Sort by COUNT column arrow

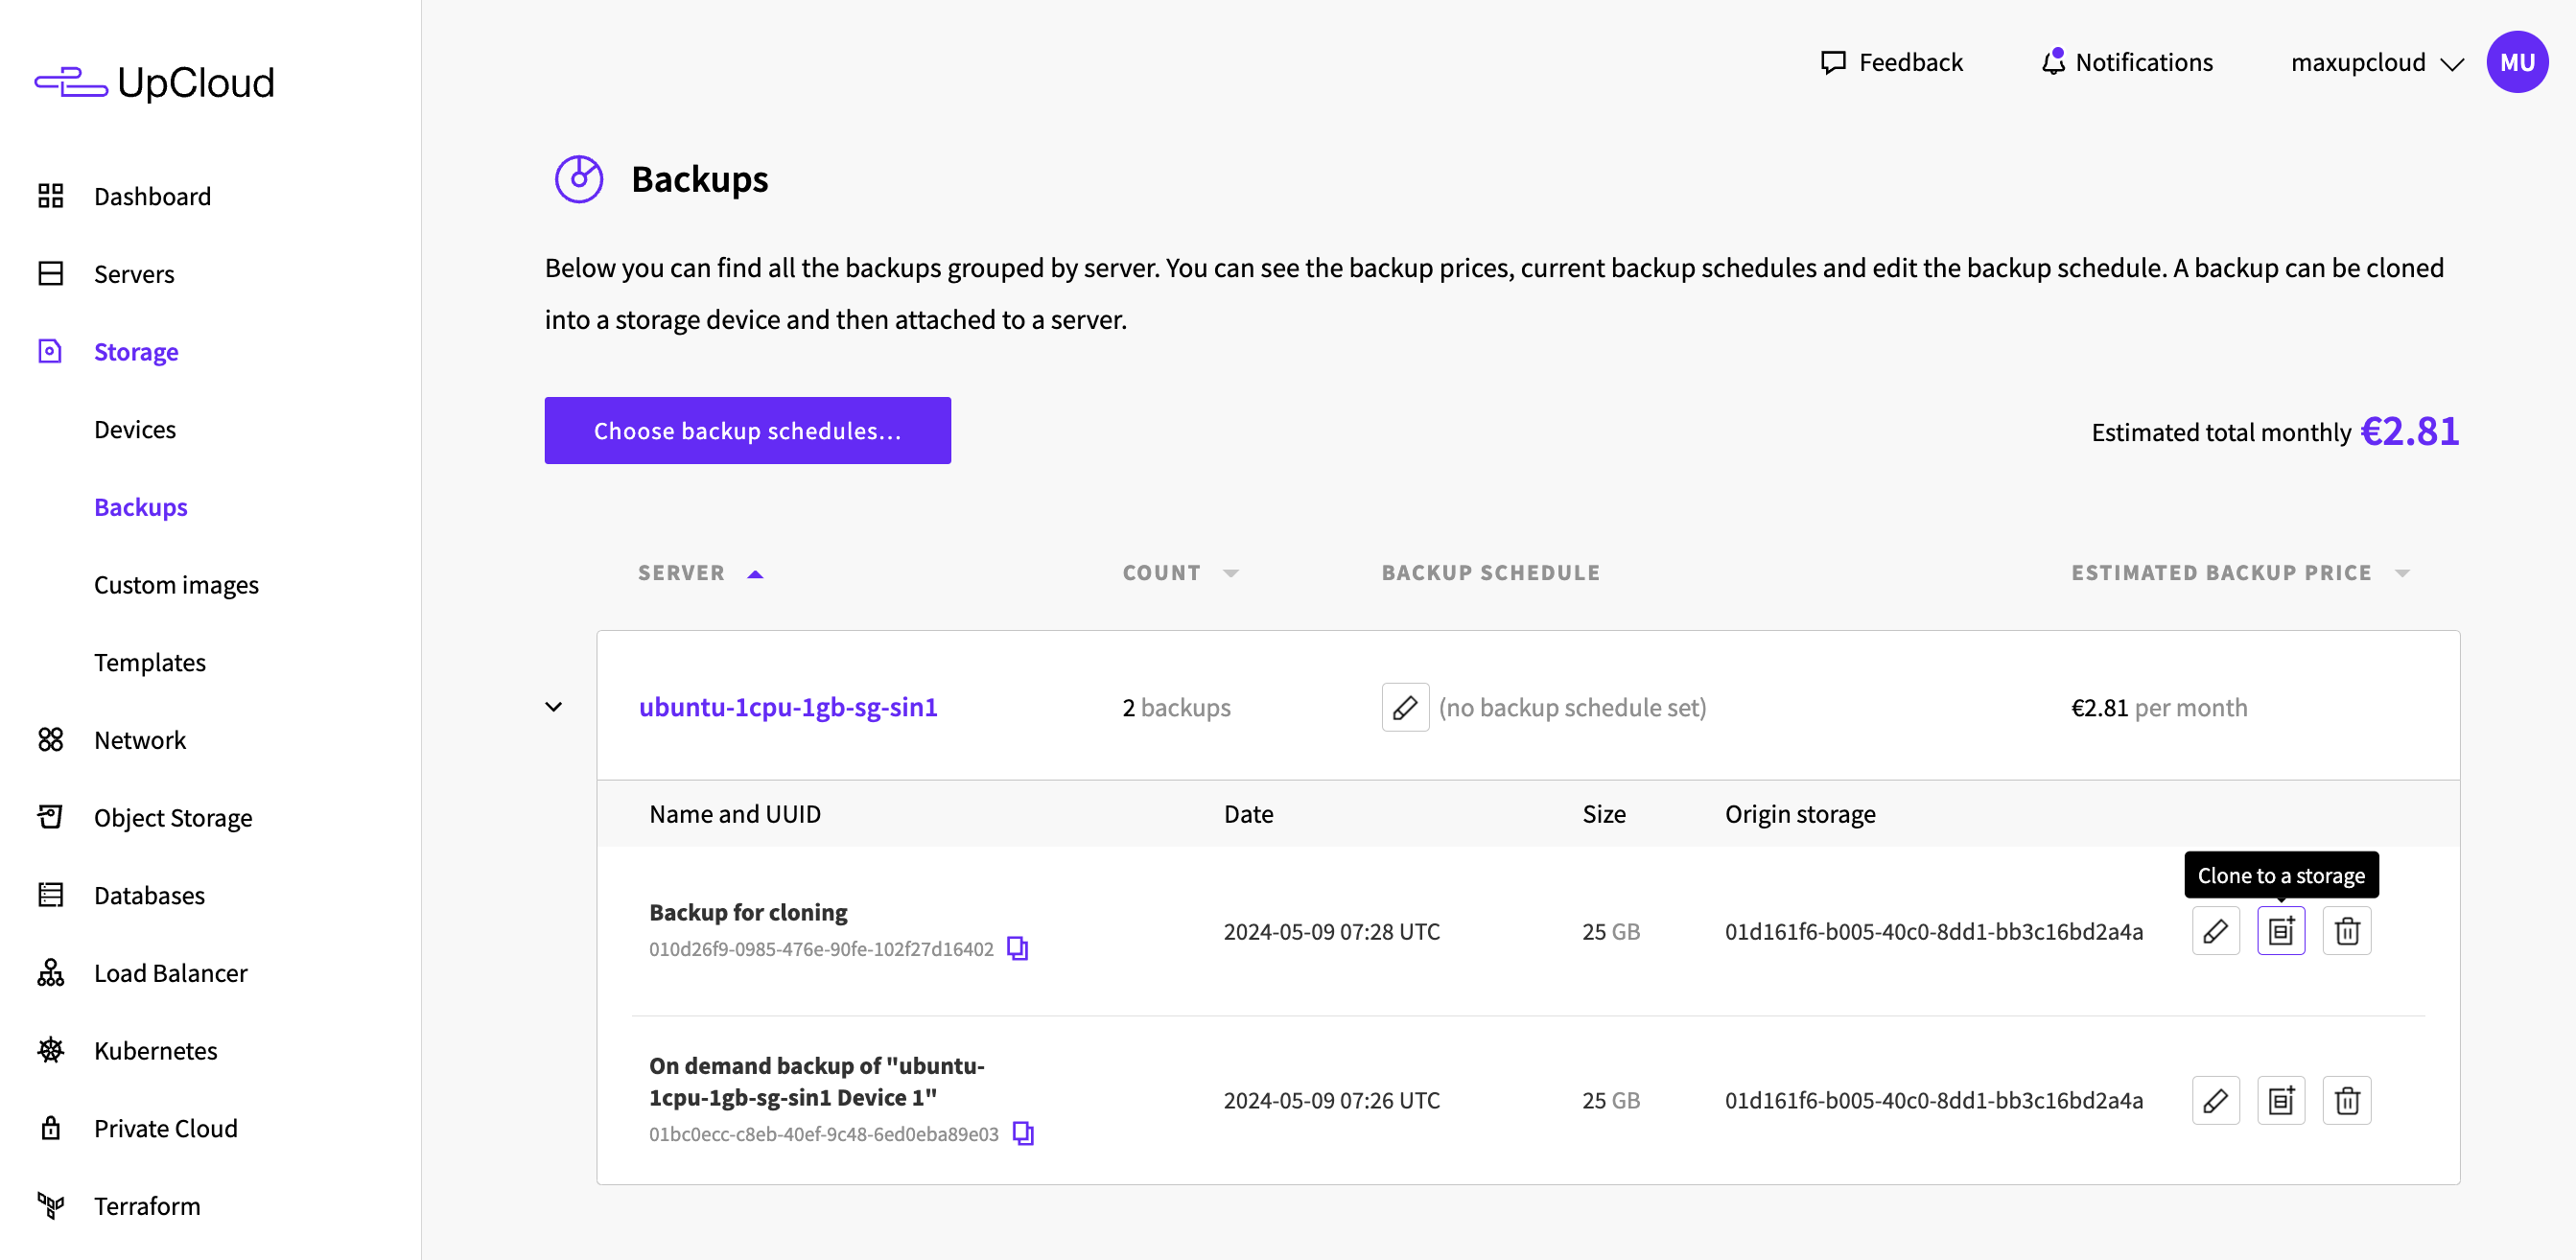[x=1231, y=574]
